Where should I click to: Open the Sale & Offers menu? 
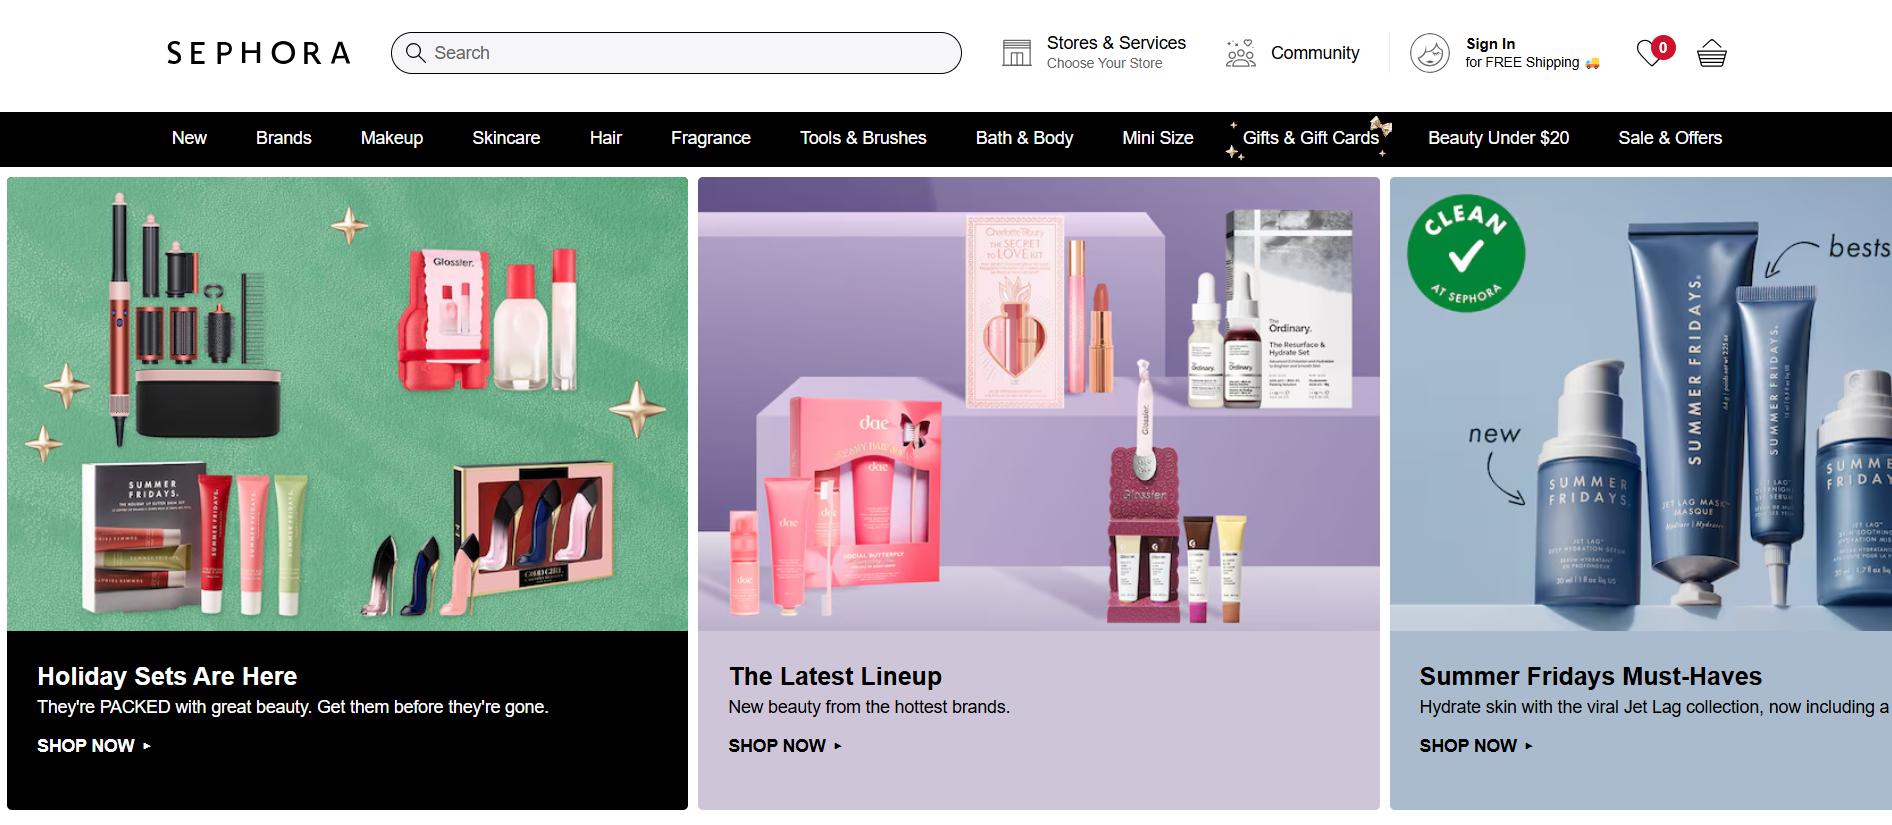(1670, 138)
